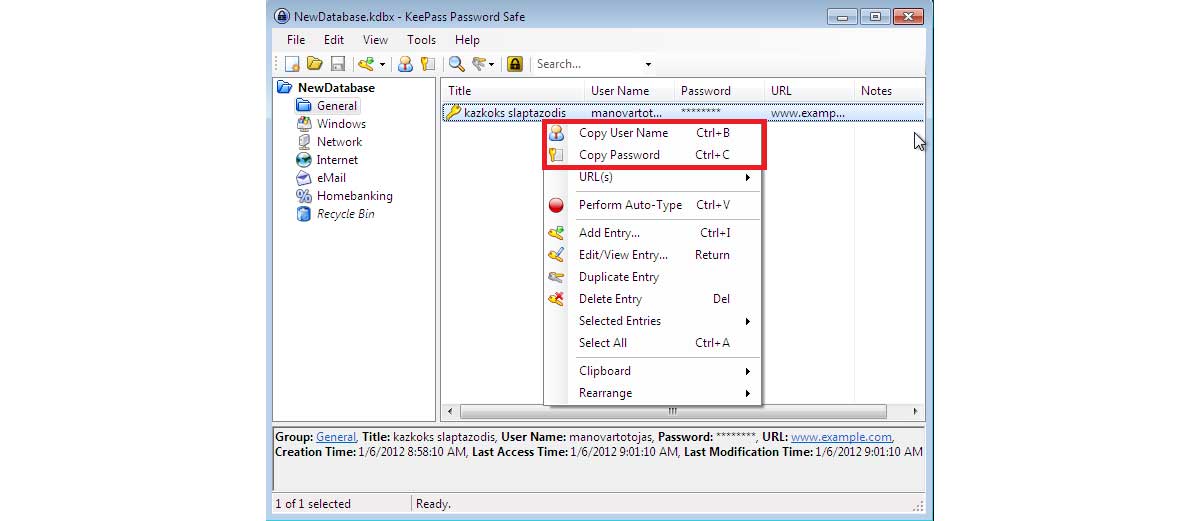Click the Add Entry key toolbar icon

coord(366,64)
